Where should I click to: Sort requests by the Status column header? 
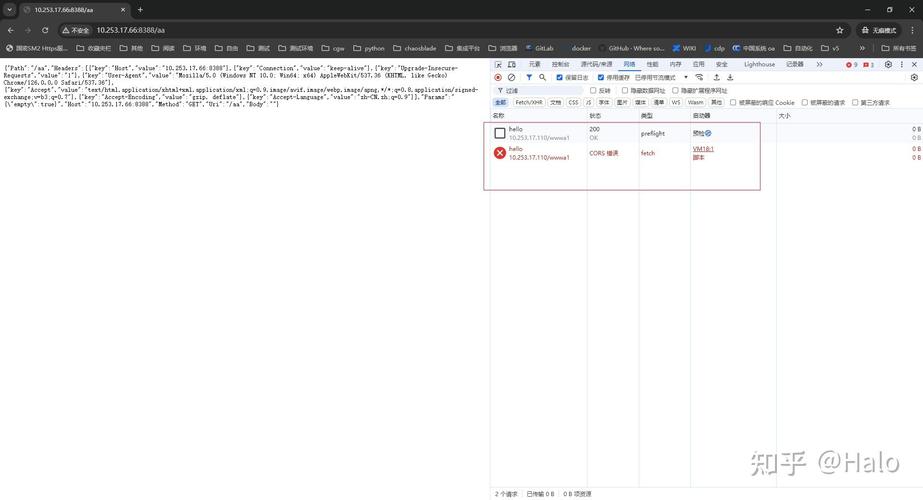click(x=612, y=116)
